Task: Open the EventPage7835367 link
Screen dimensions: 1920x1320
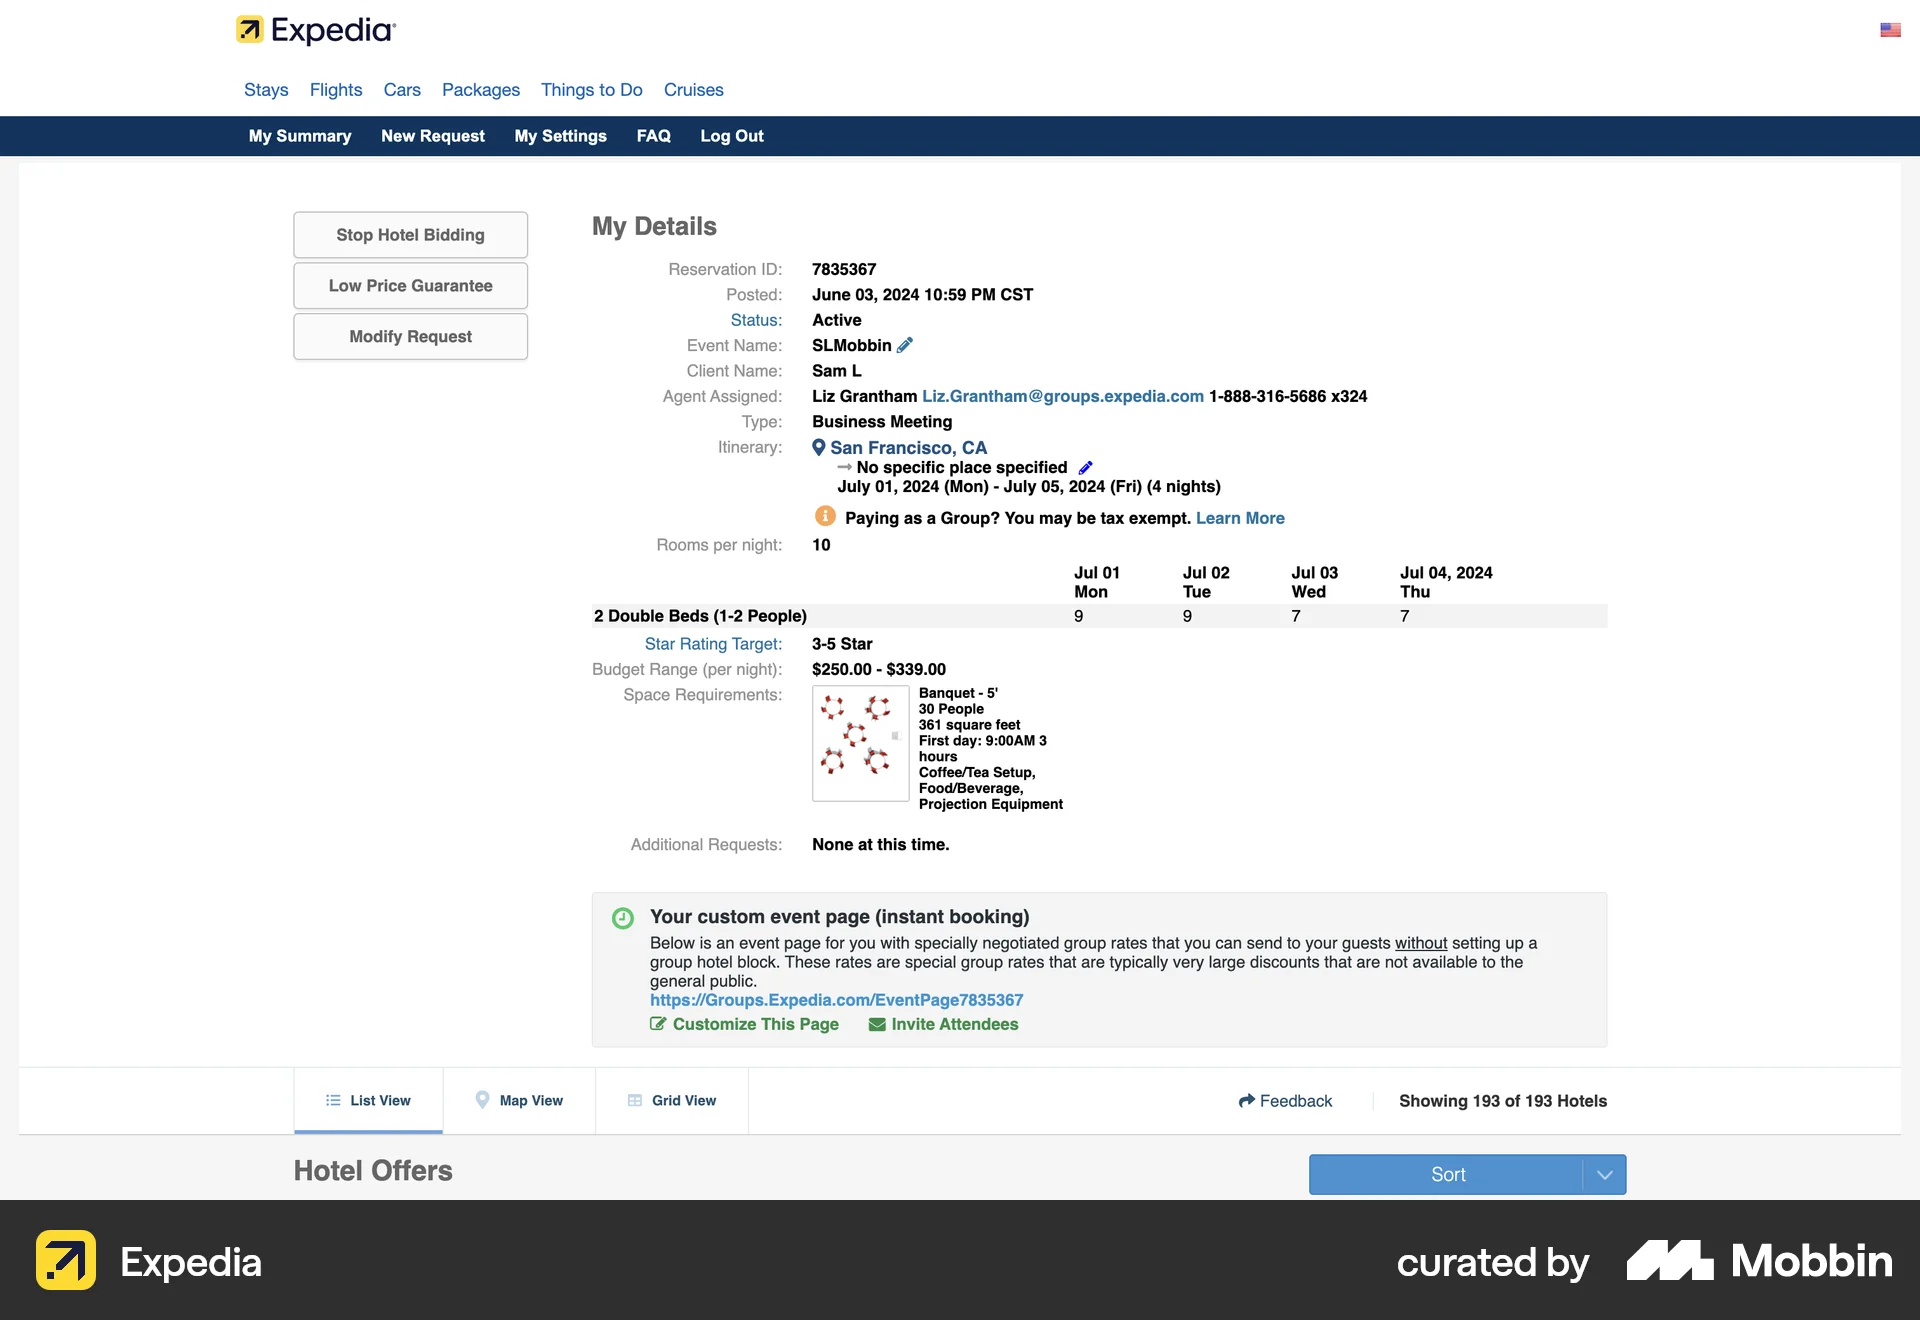Action: [x=836, y=999]
